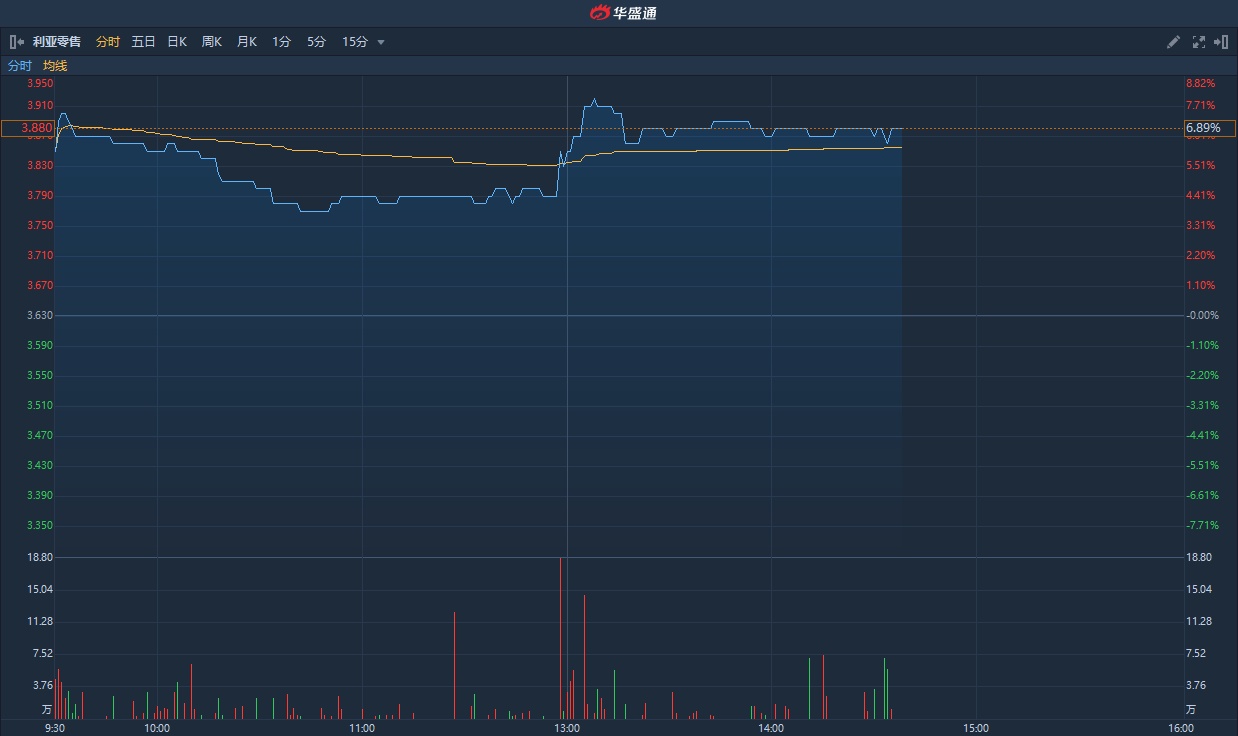Switch to 1分 one-minute chart
Image resolution: width=1238 pixels, height=736 pixels.
pyautogui.click(x=282, y=42)
